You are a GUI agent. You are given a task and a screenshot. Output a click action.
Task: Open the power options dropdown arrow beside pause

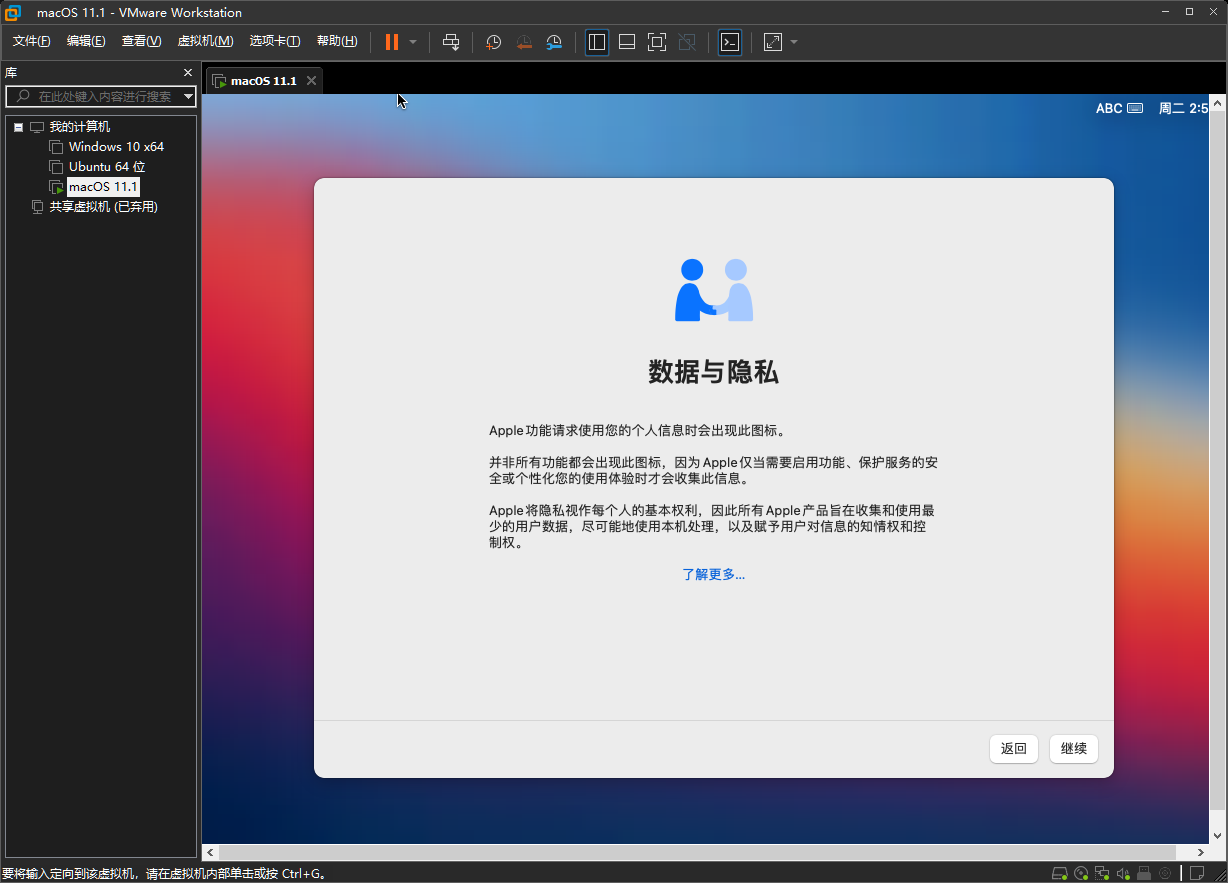pos(413,42)
